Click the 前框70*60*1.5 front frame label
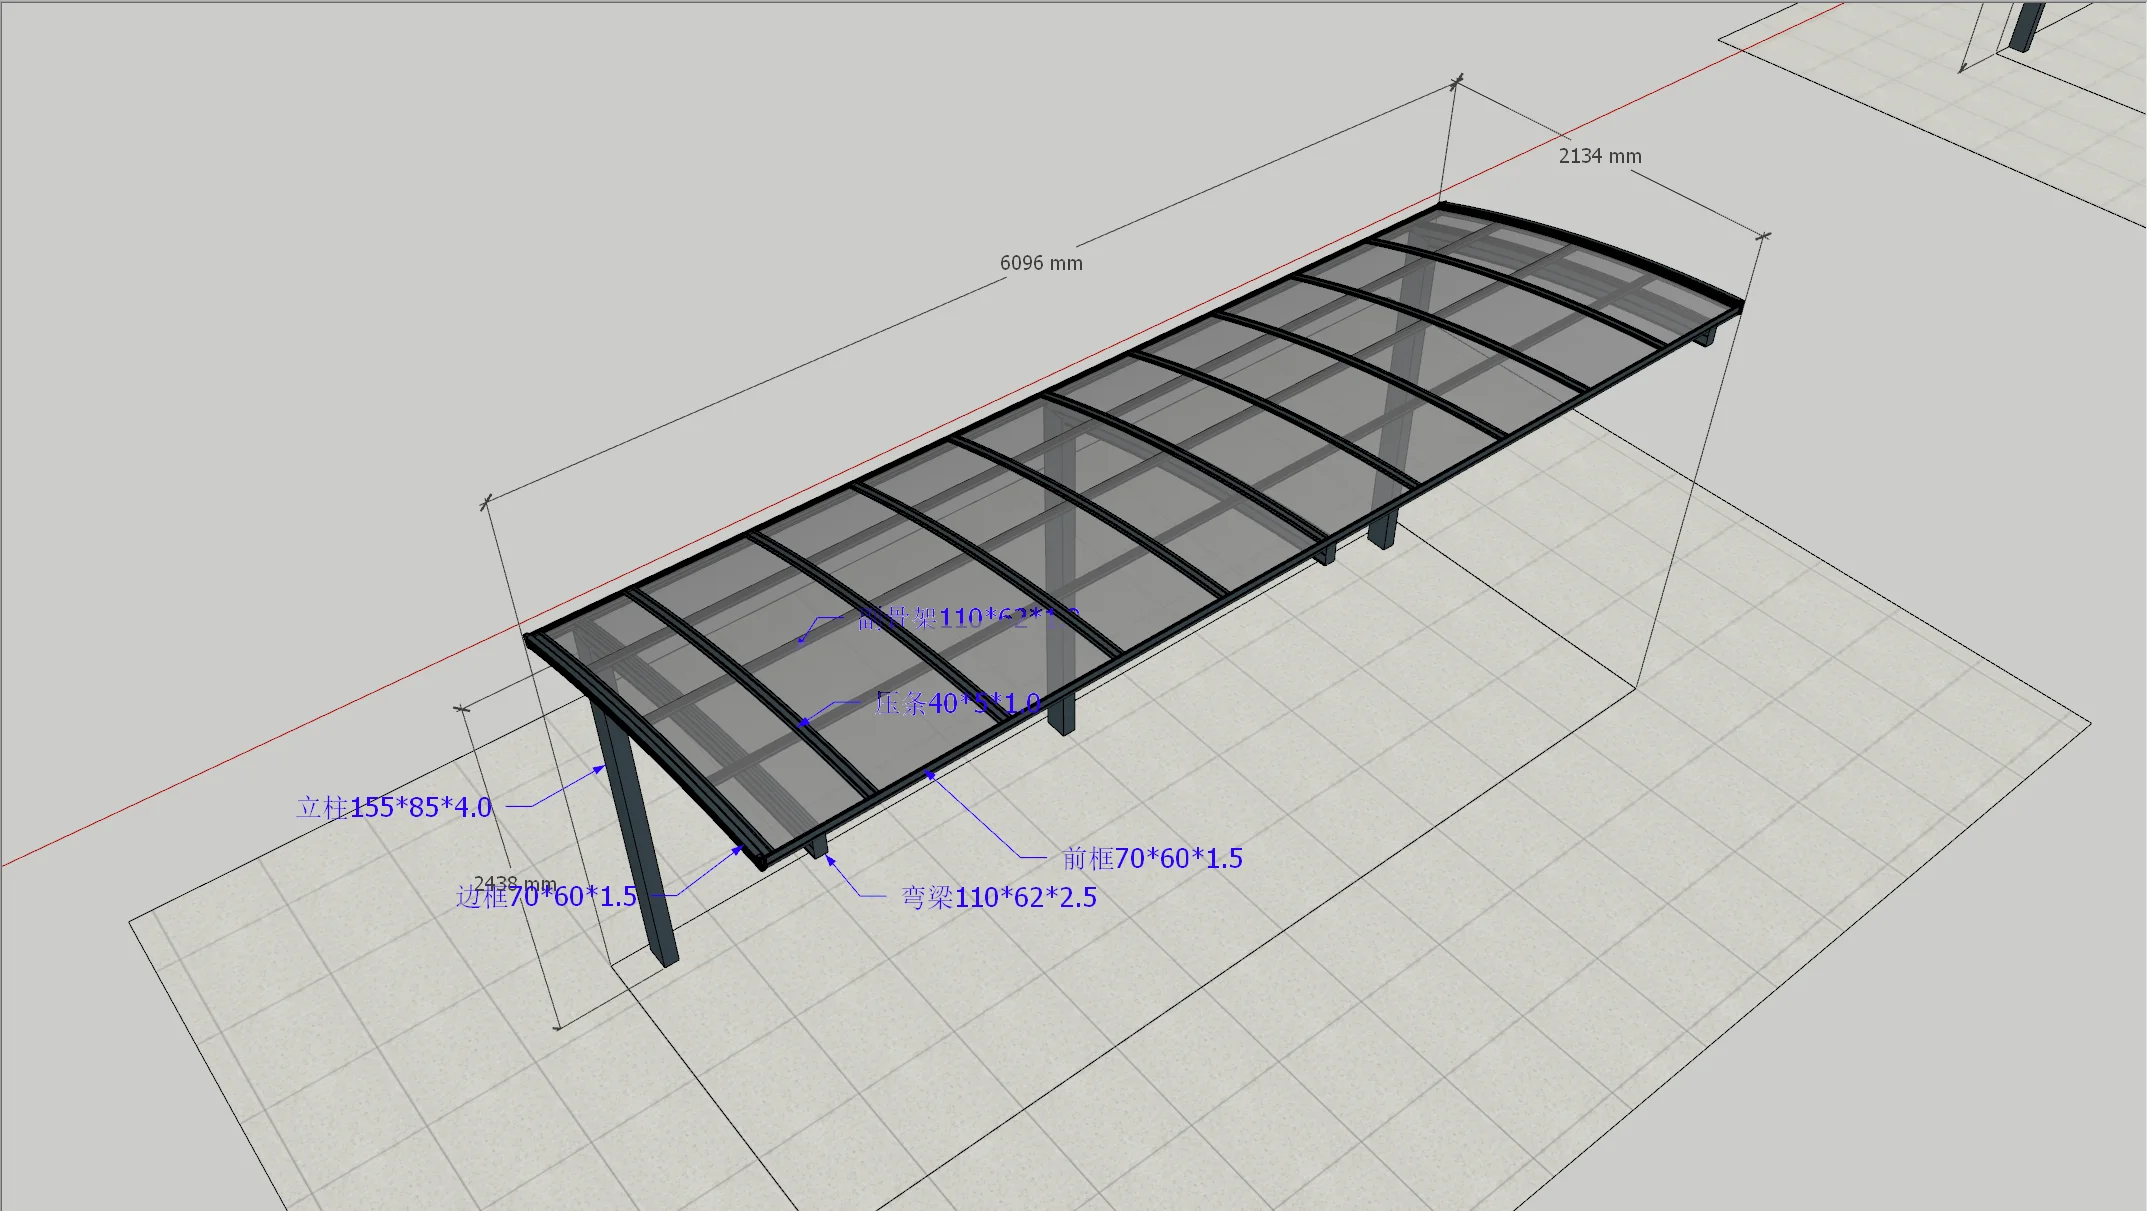 [x=1152, y=858]
